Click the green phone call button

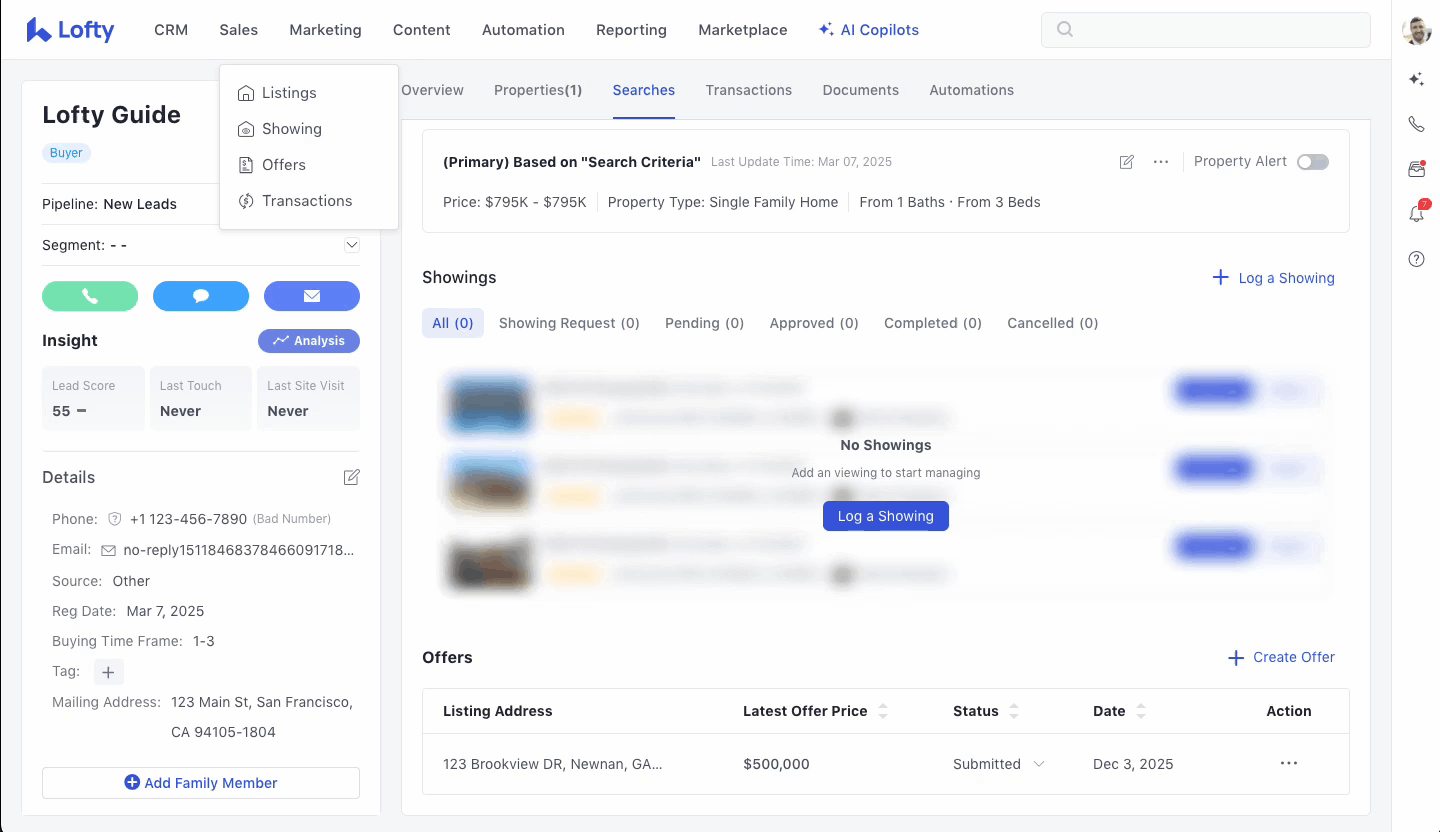tap(90, 296)
